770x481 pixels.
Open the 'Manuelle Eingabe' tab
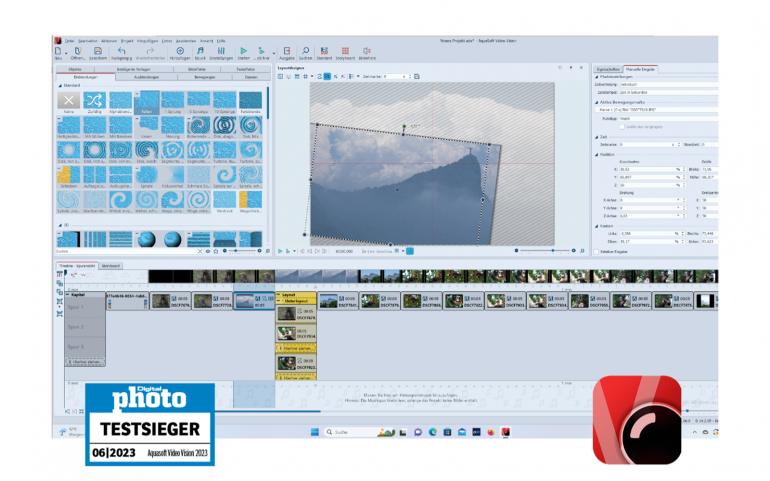(640, 69)
